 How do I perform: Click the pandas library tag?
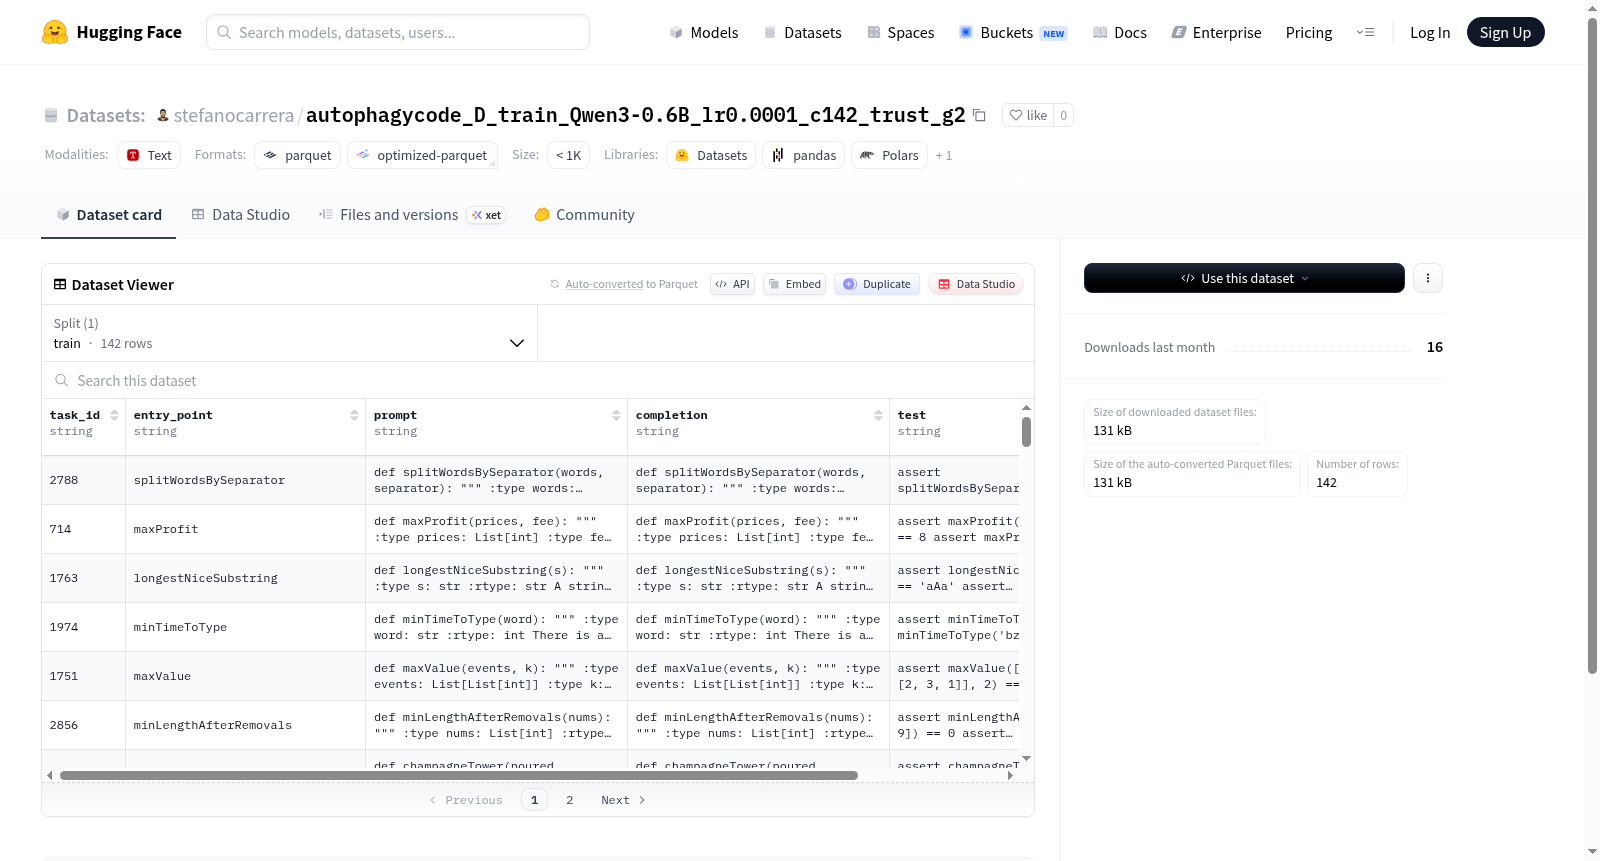(804, 155)
